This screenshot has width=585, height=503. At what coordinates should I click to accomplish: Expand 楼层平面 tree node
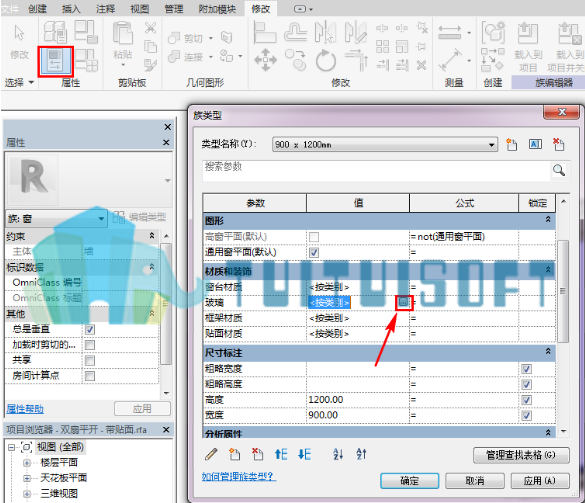click(26, 463)
